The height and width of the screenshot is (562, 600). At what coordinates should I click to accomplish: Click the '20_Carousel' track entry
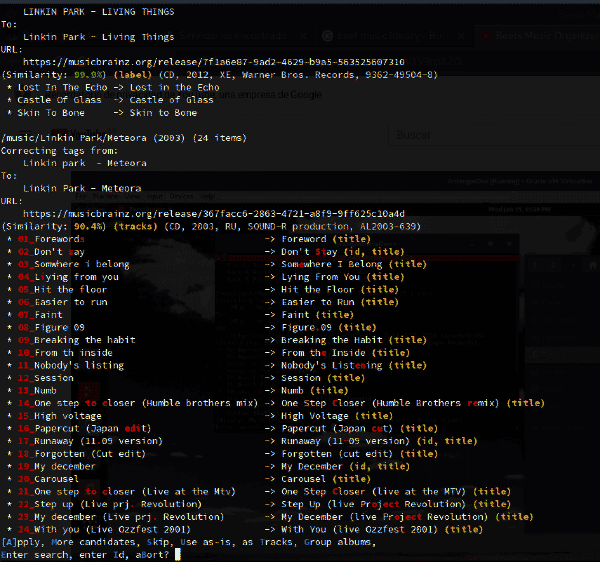[48, 479]
